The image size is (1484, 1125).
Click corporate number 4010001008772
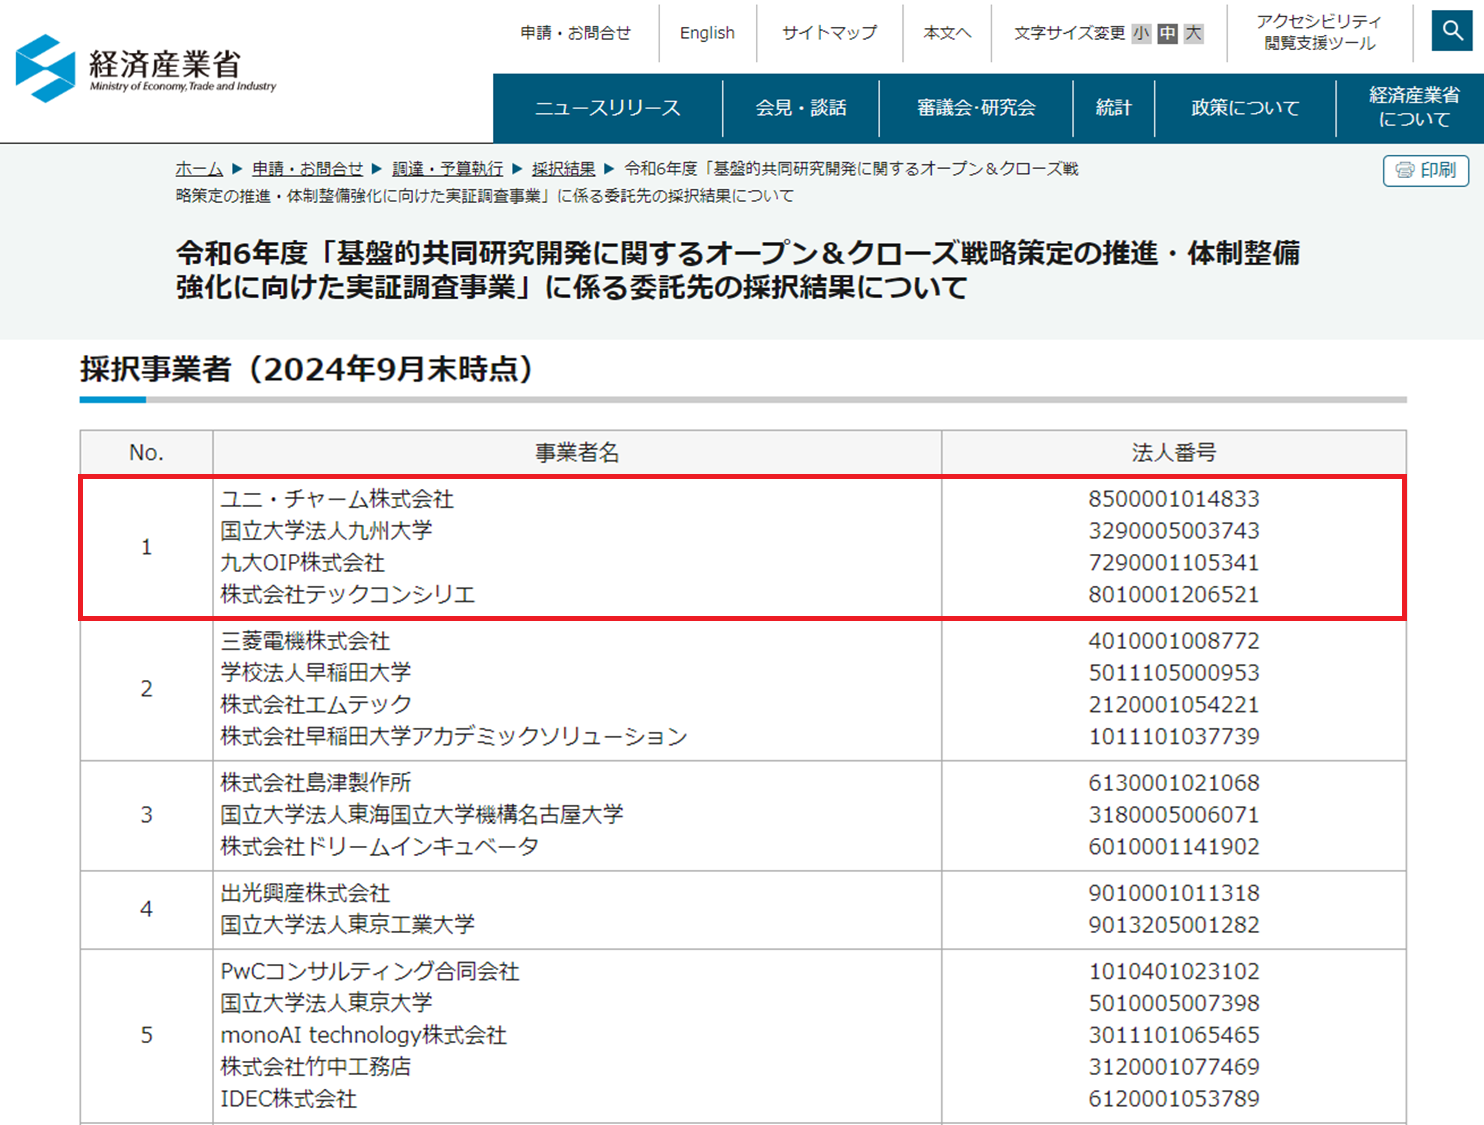pos(1174,640)
